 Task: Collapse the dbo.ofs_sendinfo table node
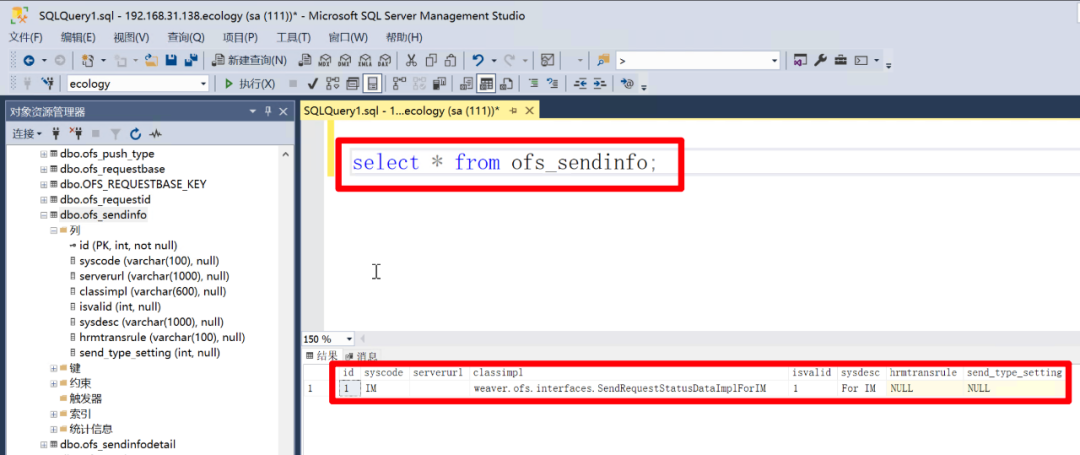pyautogui.click(x=43, y=215)
